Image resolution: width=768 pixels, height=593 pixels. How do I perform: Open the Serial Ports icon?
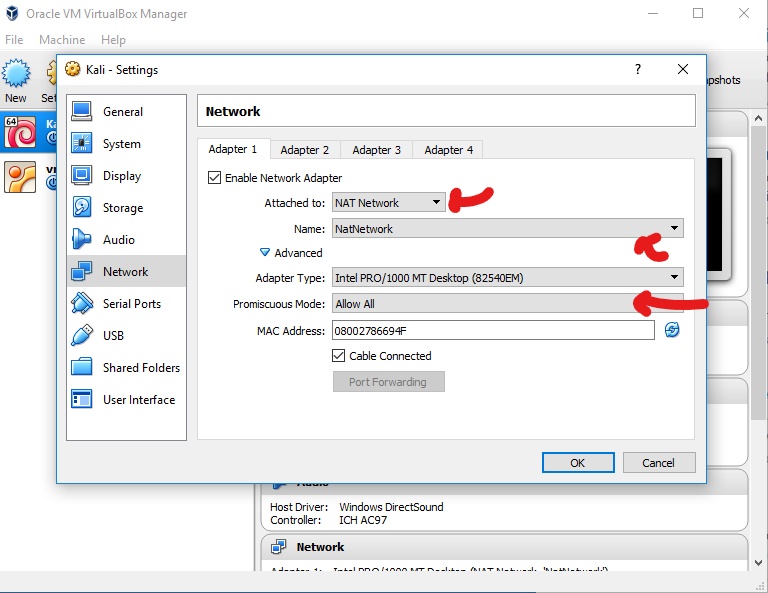pos(81,303)
